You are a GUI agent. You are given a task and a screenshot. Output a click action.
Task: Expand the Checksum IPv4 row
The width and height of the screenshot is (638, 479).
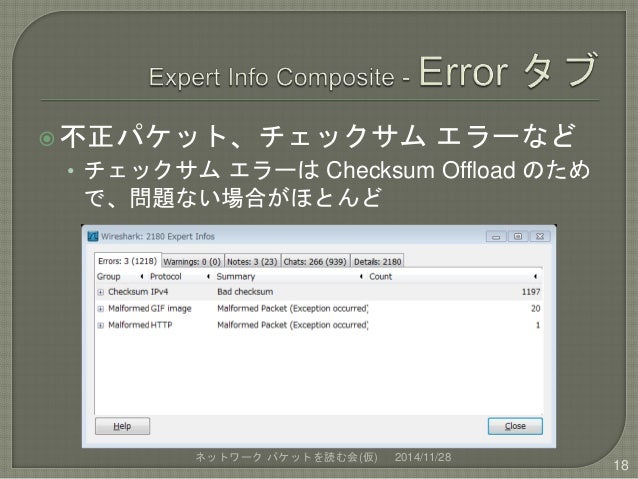point(101,292)
